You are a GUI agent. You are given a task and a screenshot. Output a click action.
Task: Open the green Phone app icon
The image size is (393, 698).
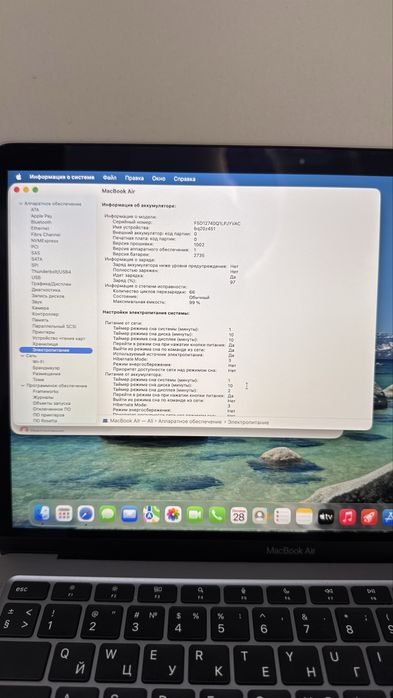[x=217, y=515]
